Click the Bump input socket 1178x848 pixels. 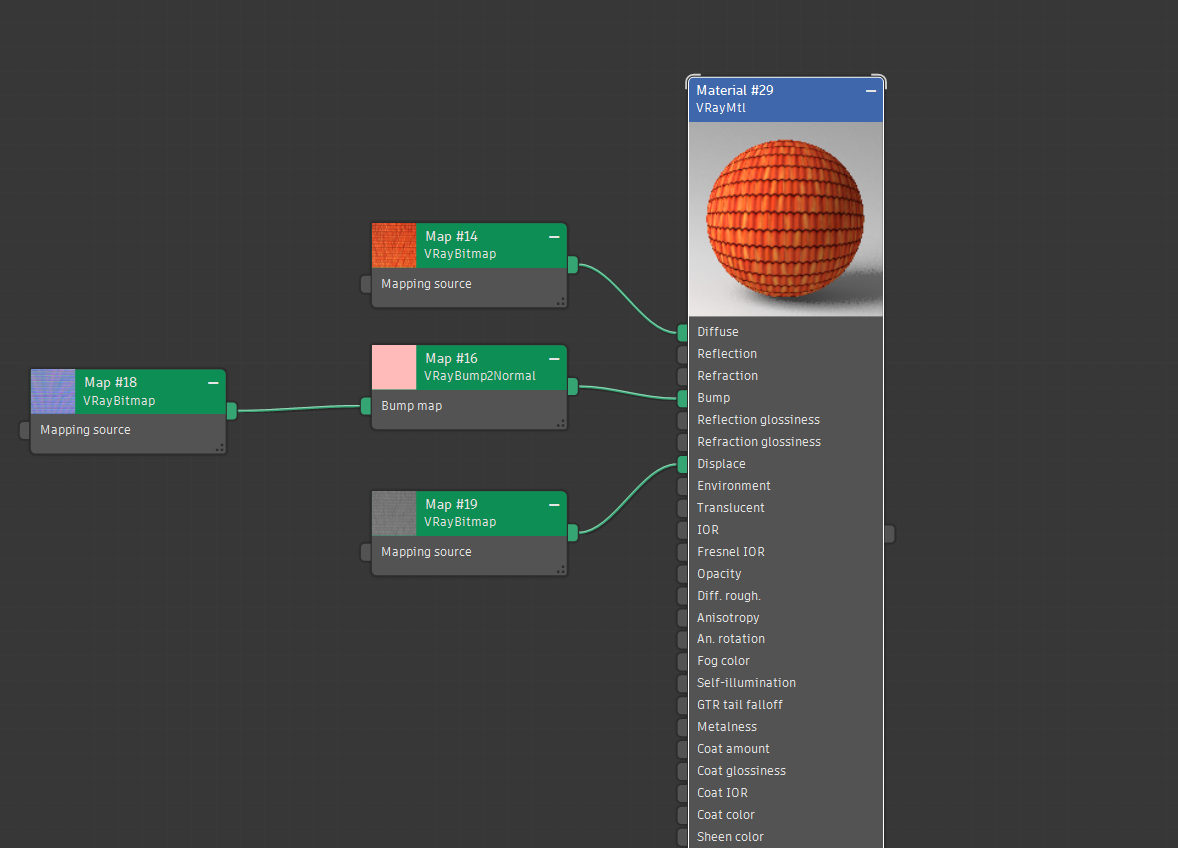tap(682, 398)
